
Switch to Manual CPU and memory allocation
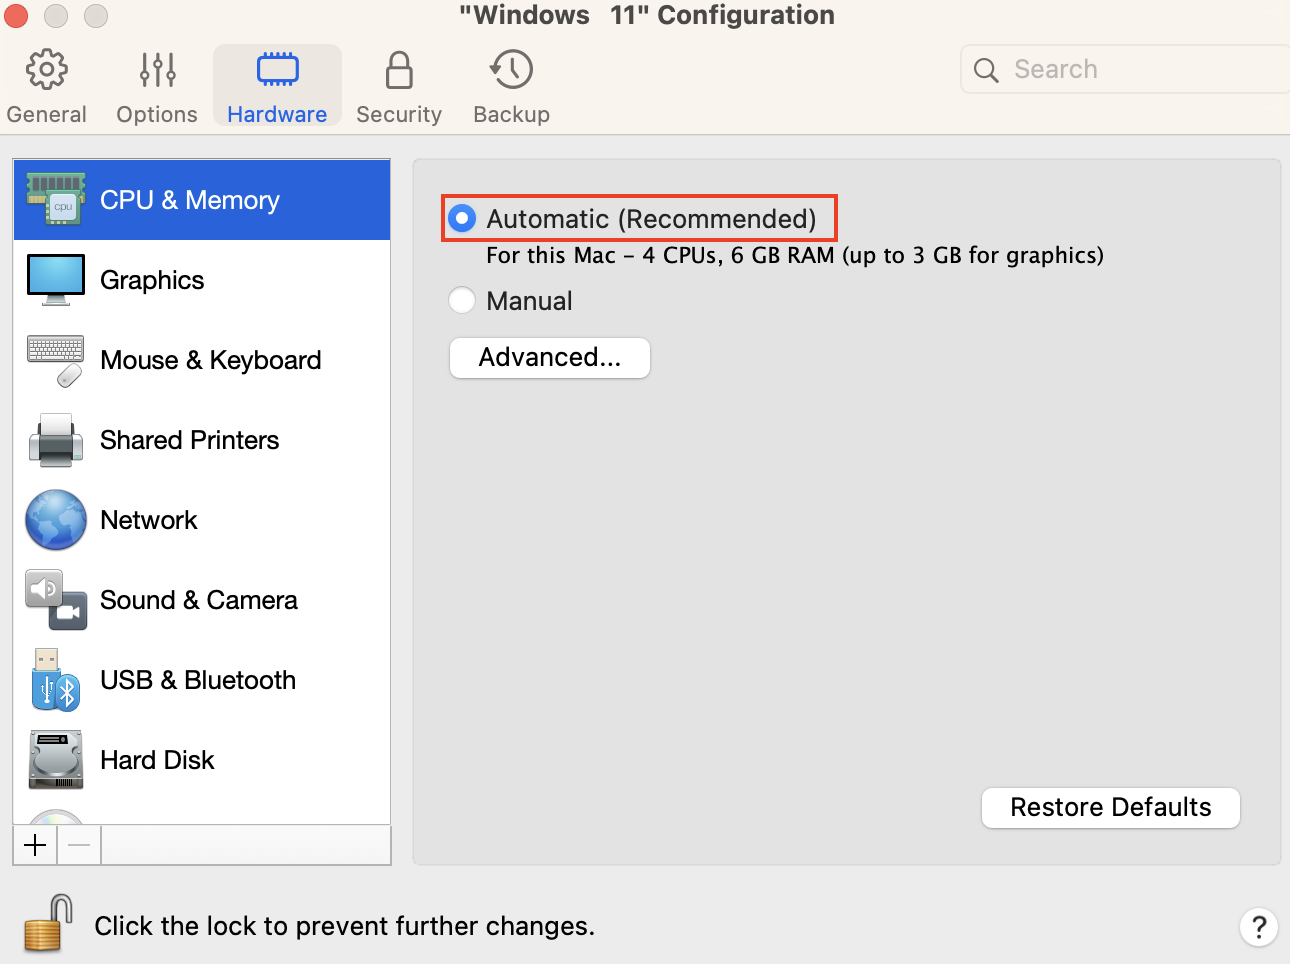[x=461, y=300]
